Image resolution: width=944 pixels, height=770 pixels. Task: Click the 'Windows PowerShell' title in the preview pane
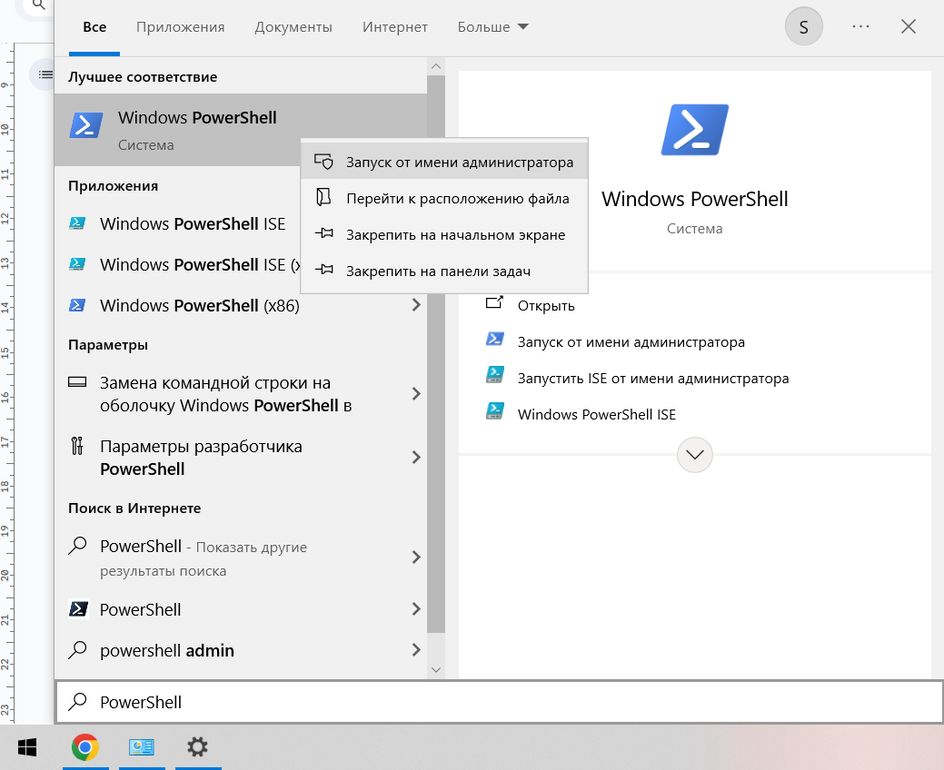(695, 199)
